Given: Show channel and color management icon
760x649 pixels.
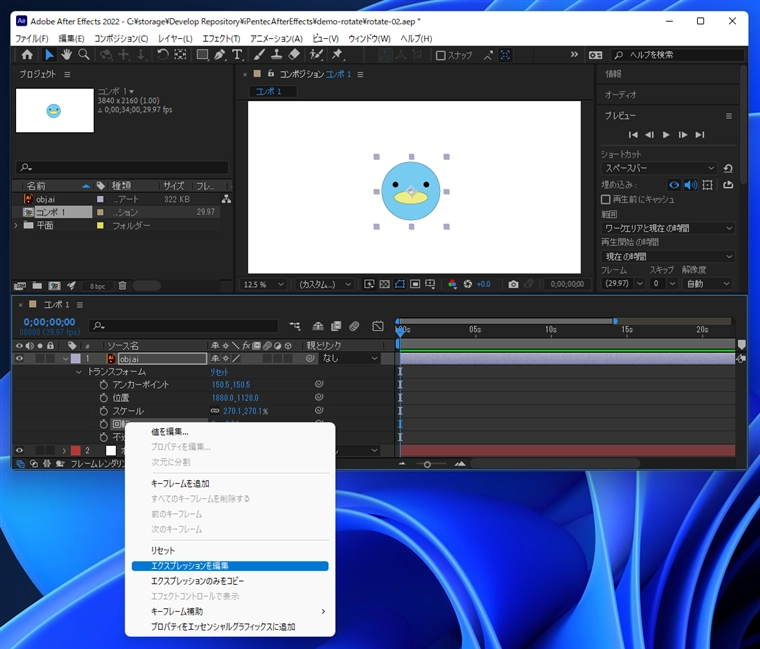Looking at the screenshot, I should 452,284.
